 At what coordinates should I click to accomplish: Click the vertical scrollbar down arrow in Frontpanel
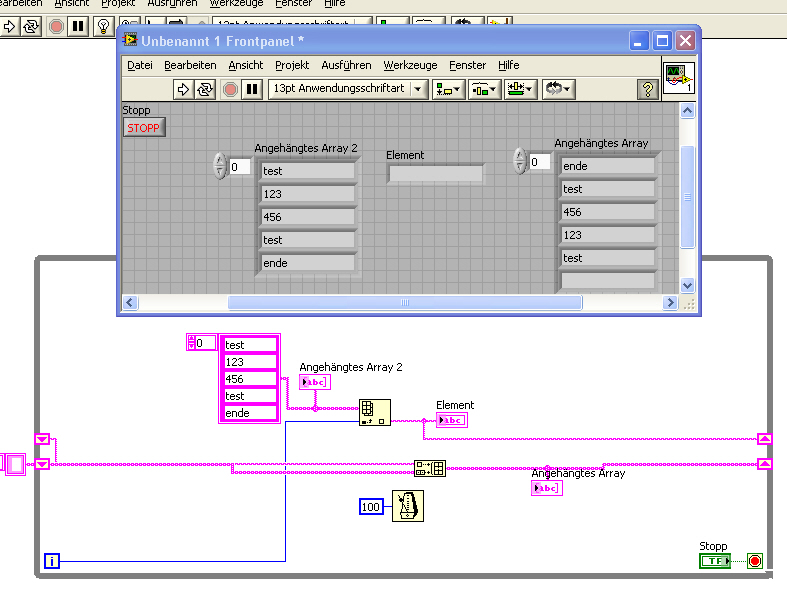point(687,286)
